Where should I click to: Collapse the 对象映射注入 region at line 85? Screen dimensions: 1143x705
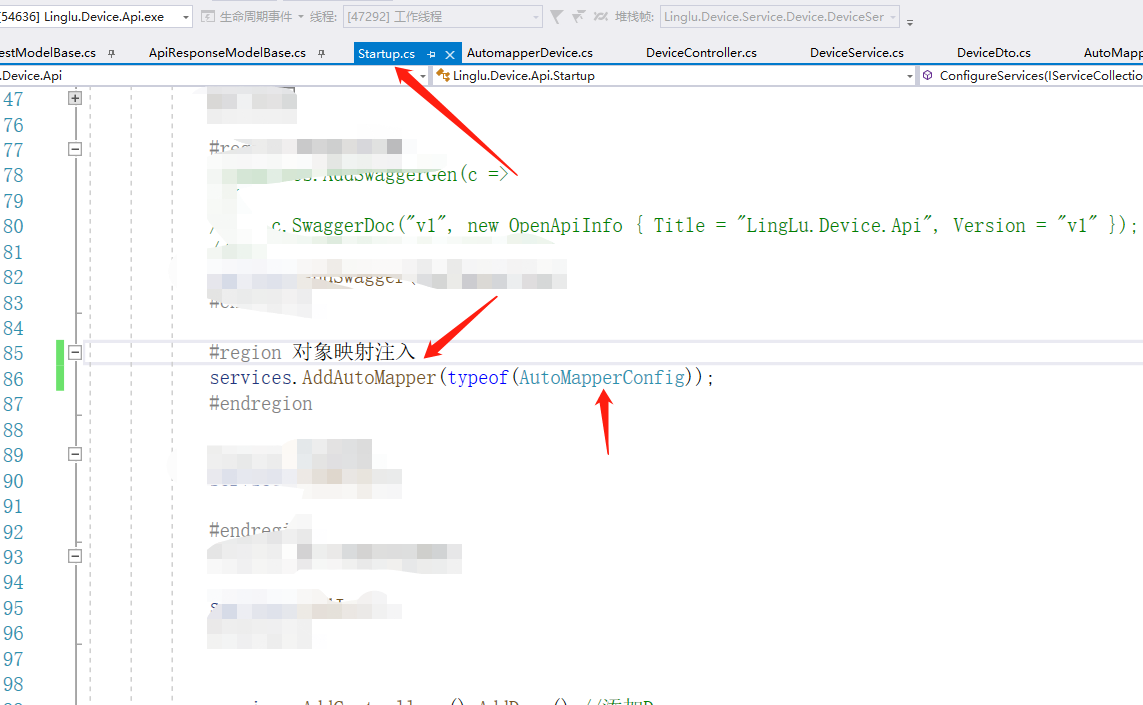(74, 352)
